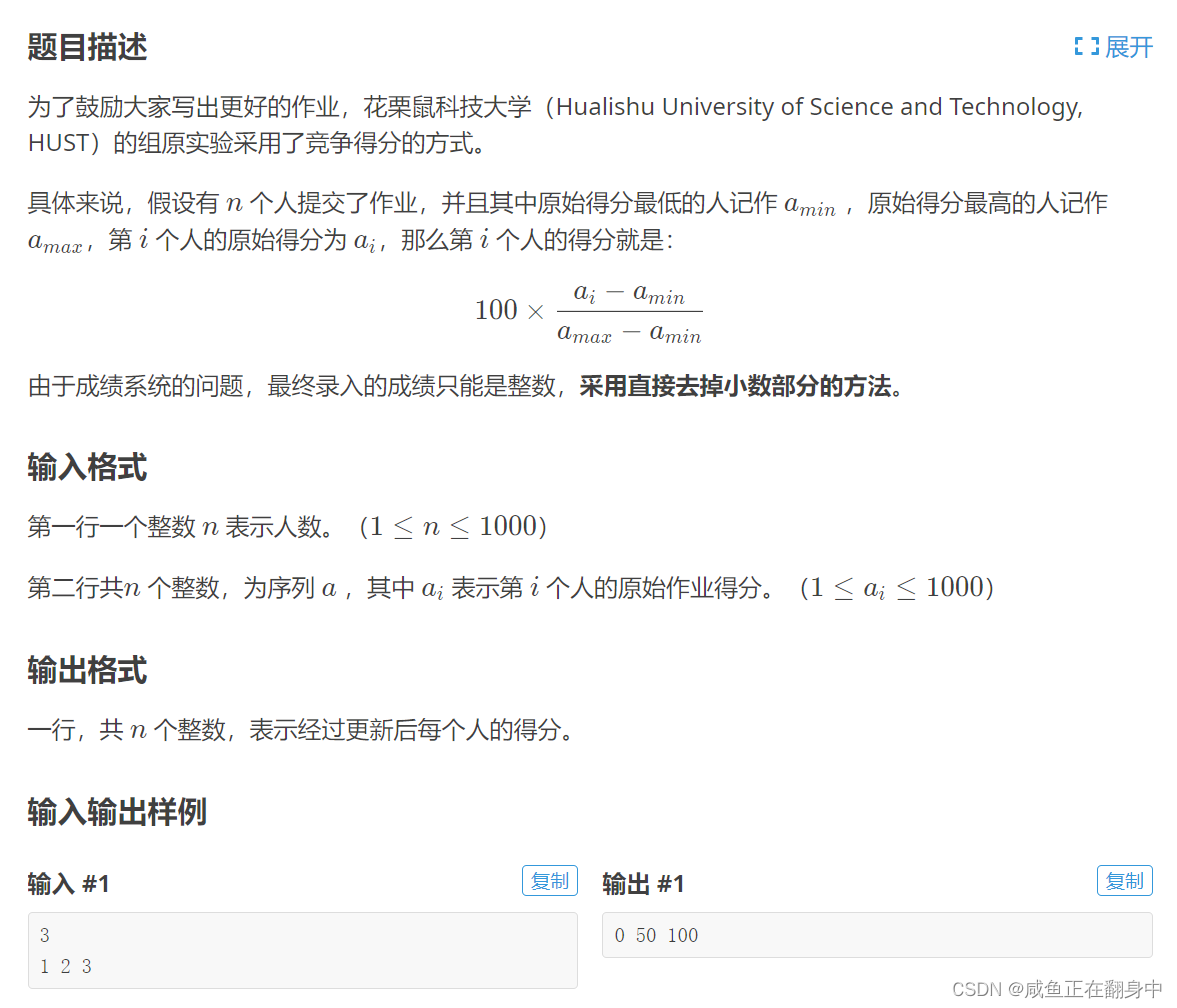Click the line 第一行一个整数 n 表示人数
This screenshot has height=1008, width=1177.
click(x=287, y=526)
